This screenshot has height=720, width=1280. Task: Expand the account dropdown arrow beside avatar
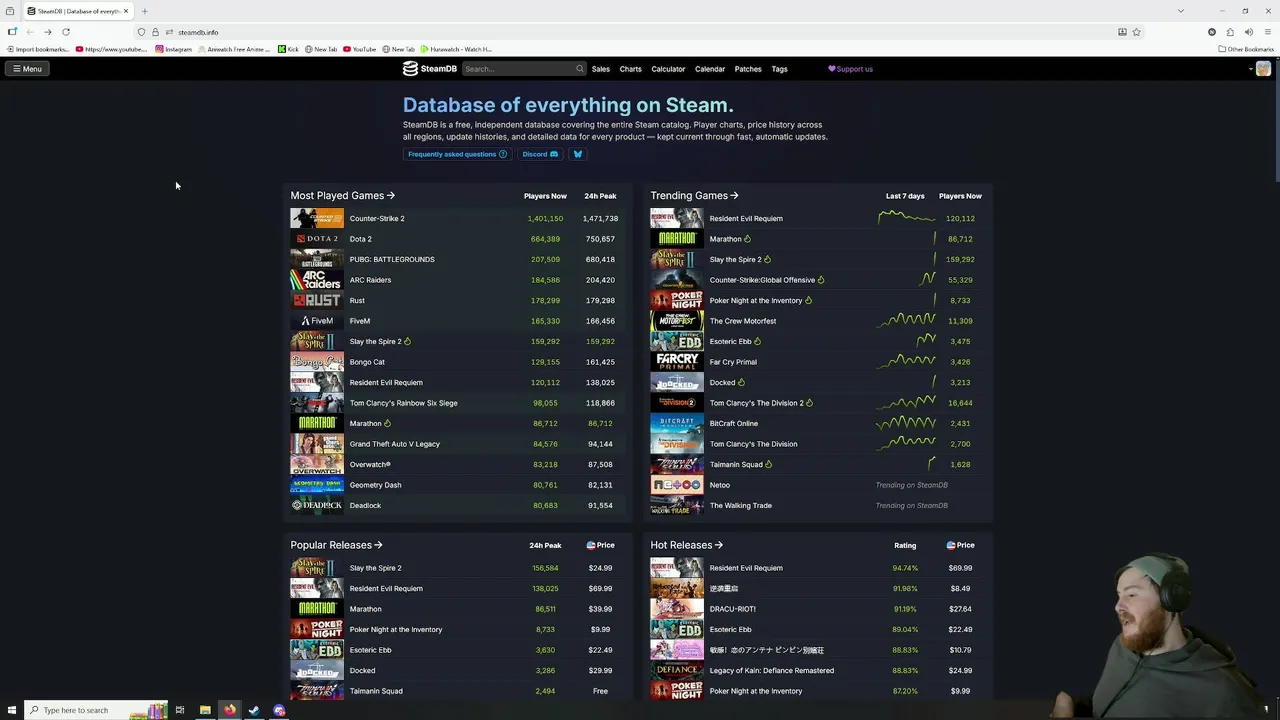1250,69
